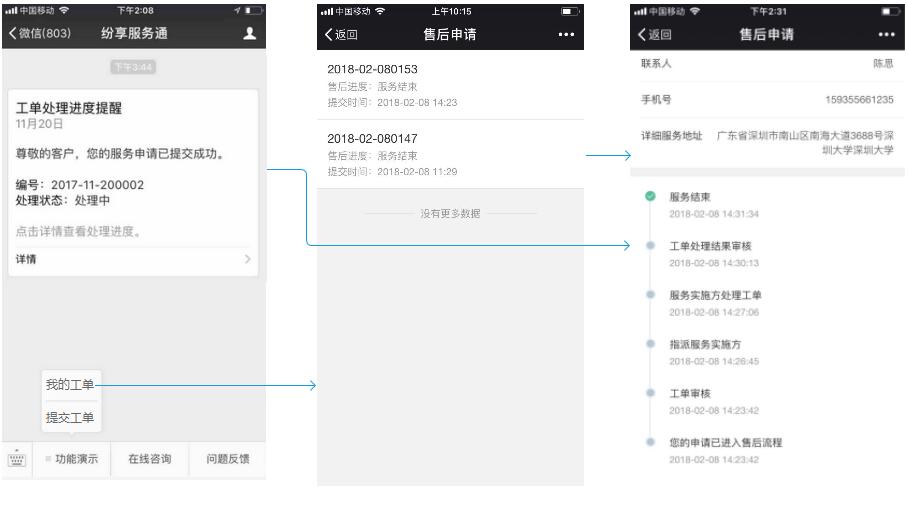
Task: Open the 在线咨询 bottom tab
Action: click(x=150, y=460)
